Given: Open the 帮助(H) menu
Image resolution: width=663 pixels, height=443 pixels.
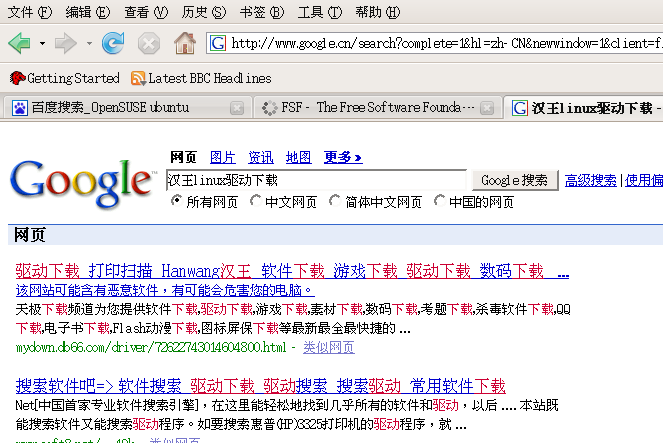Looking at the screenshot, I should coord(378,12).
